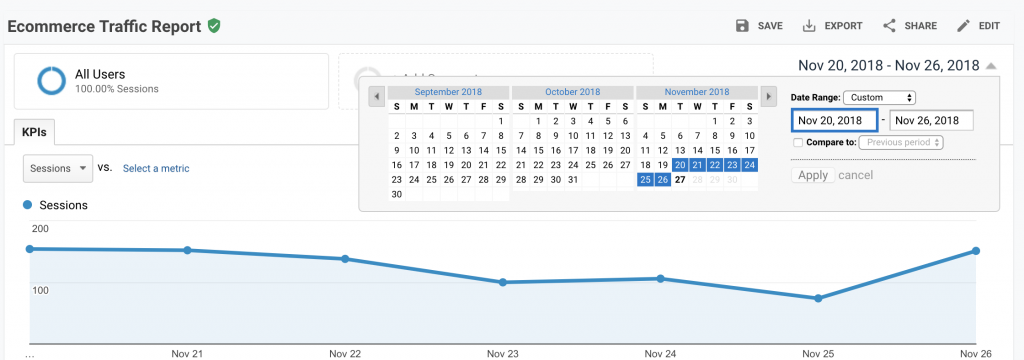Click the Apply button
Image resolution: width=1024 pixels, height=360 pixels.
pos(813,175)
